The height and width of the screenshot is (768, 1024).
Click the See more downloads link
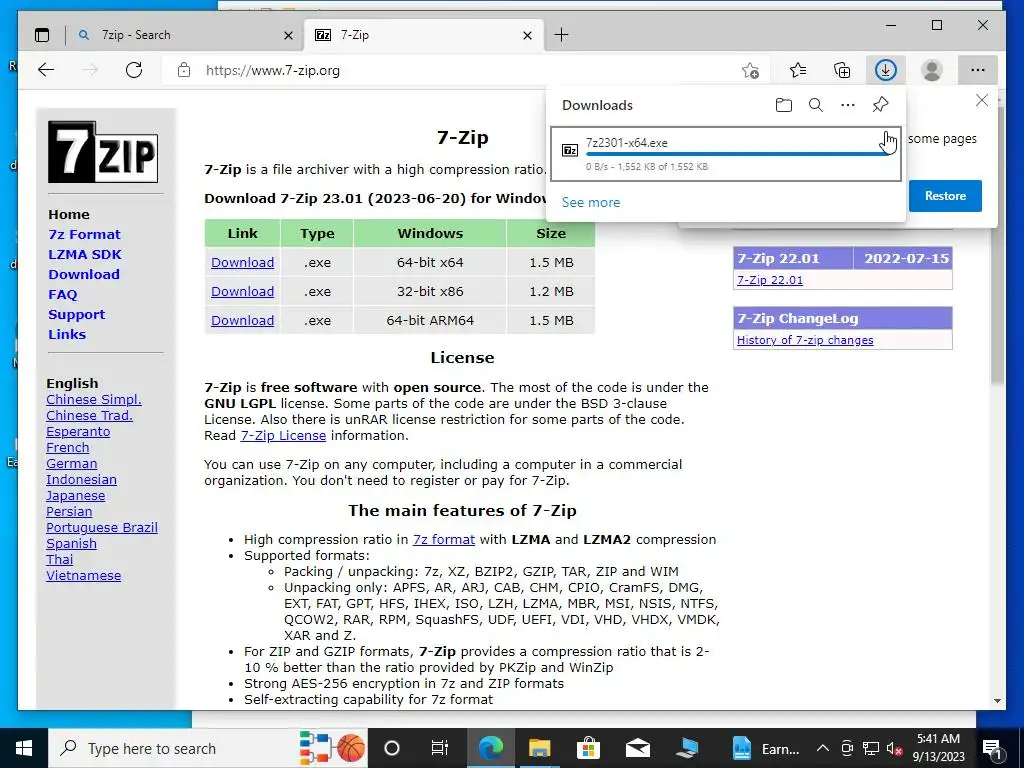(x=590, y=202)
